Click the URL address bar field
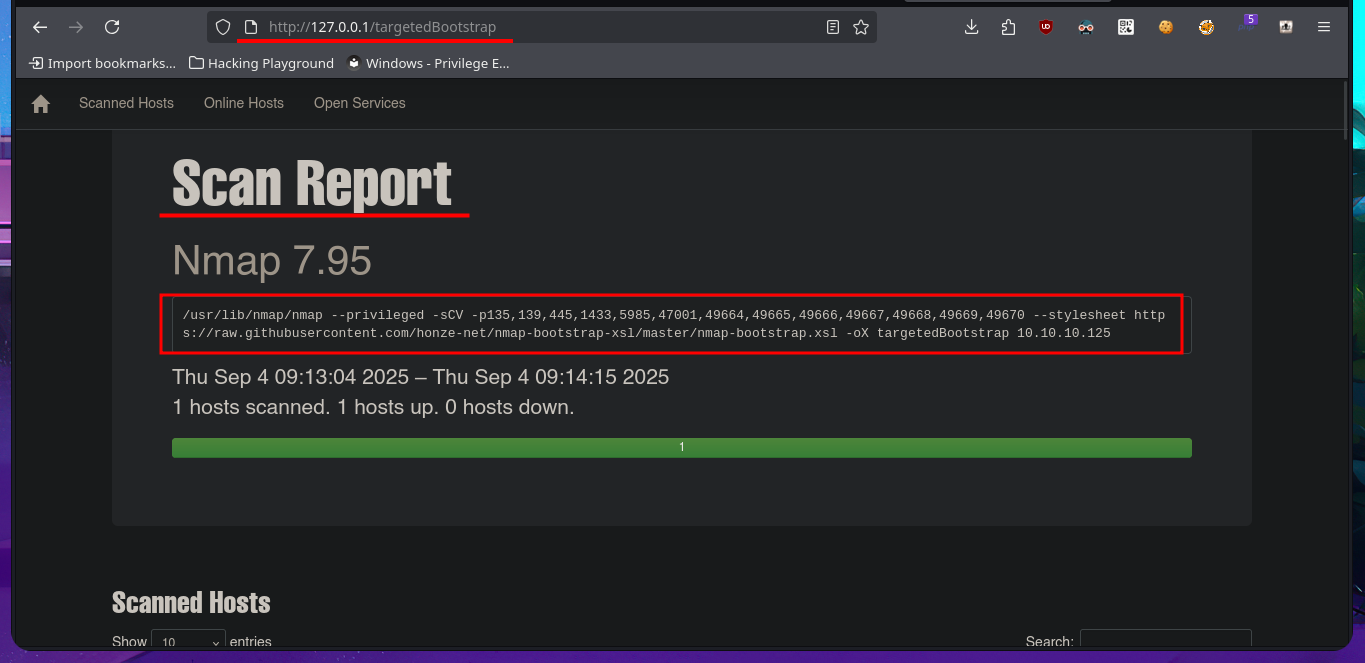 540,27
